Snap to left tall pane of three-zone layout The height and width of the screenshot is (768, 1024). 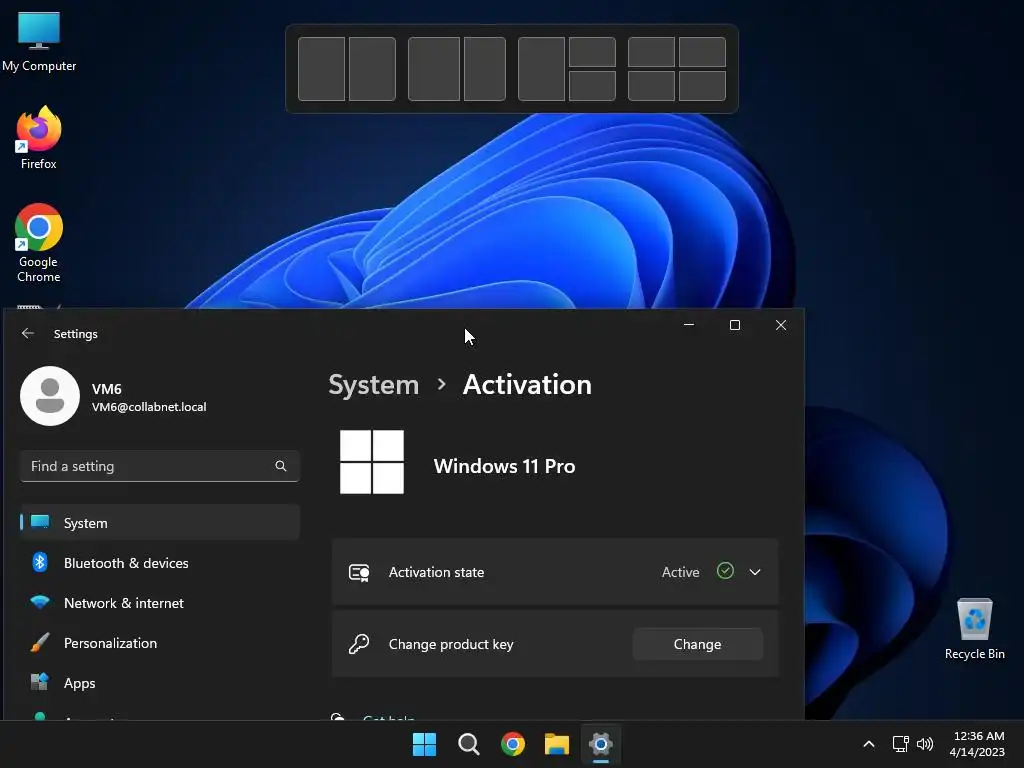pyautogui.click(x=541, y=69)
